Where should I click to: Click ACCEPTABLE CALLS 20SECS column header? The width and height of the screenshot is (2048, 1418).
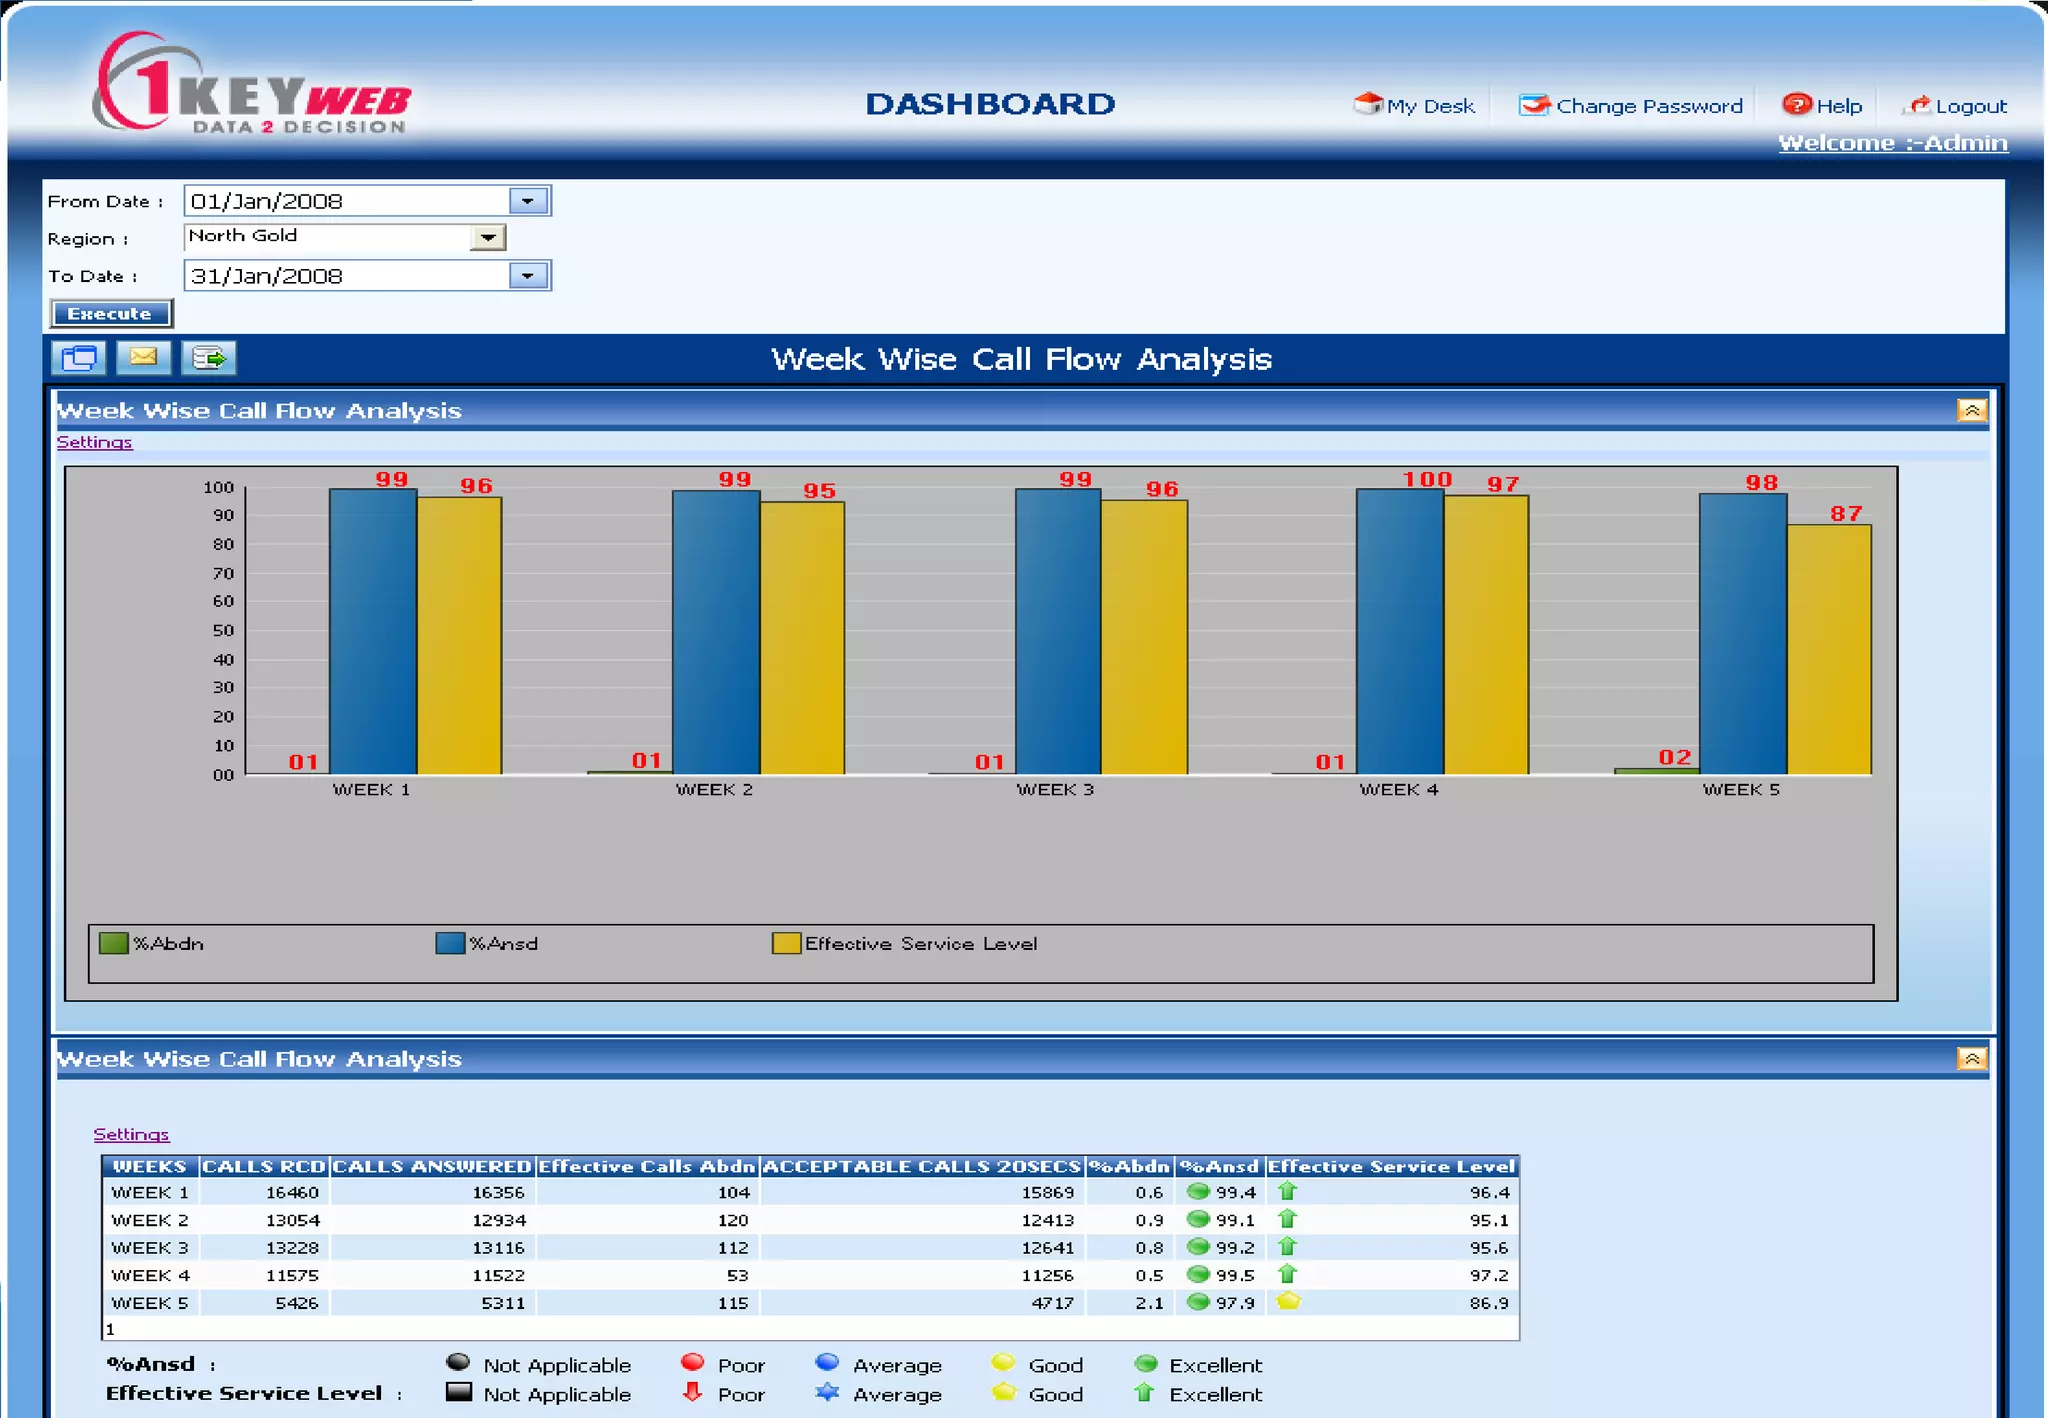(x=922, y=1166)
